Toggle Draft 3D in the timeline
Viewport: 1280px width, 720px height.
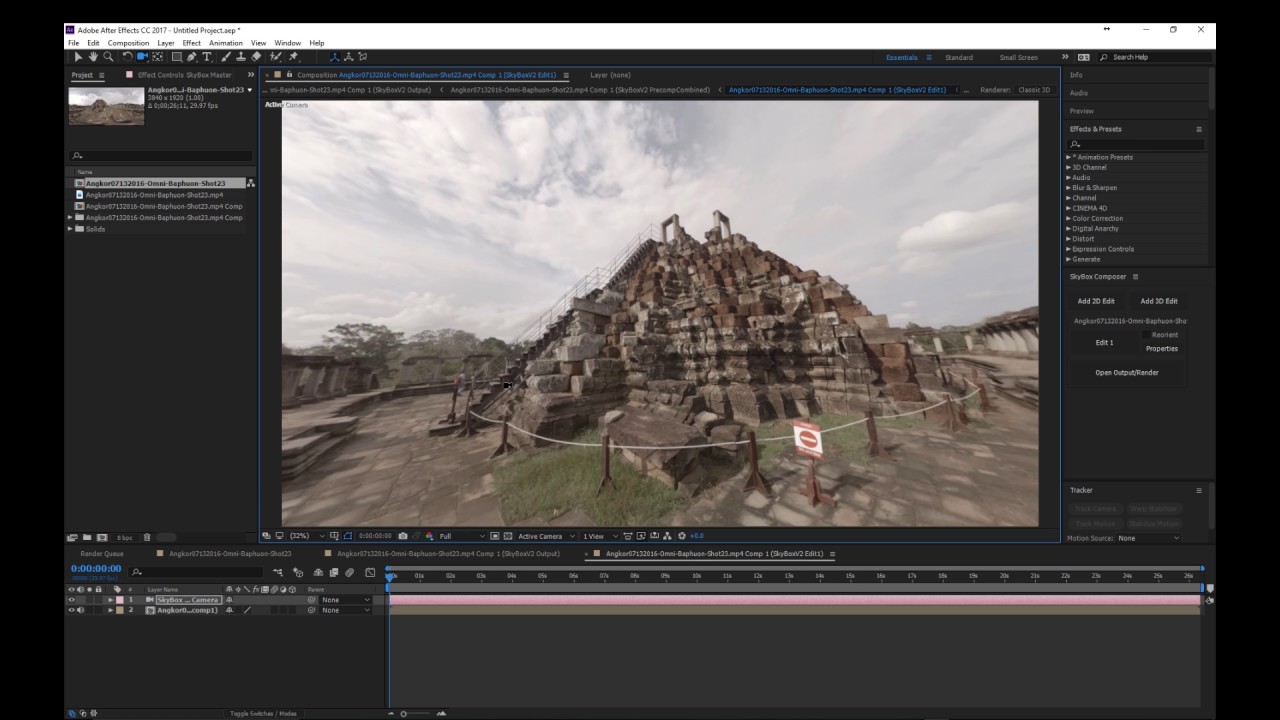point(298,572)
